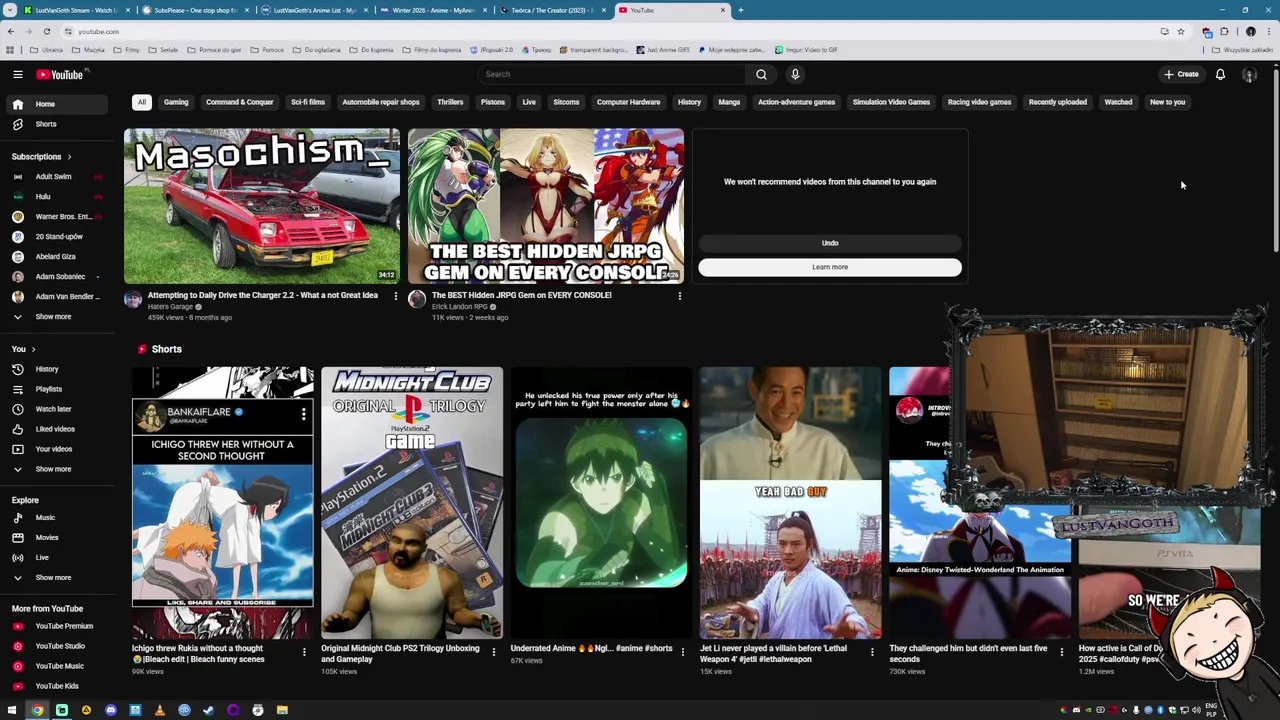This screenshot has height=720, width=1280.
Task: Select the Thrillers chip
Action: (450, 102)
